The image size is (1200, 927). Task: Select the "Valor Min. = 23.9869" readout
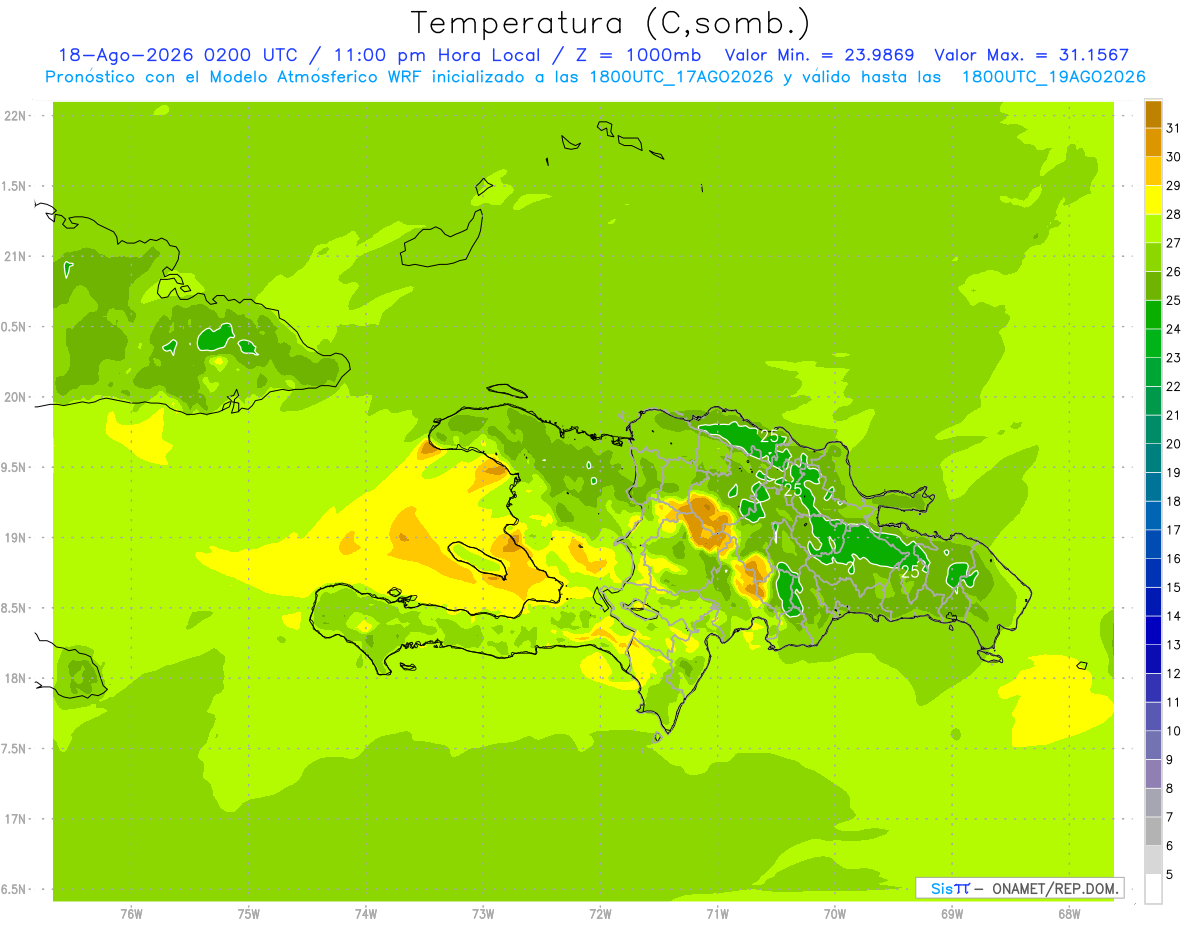click(820, 55)
